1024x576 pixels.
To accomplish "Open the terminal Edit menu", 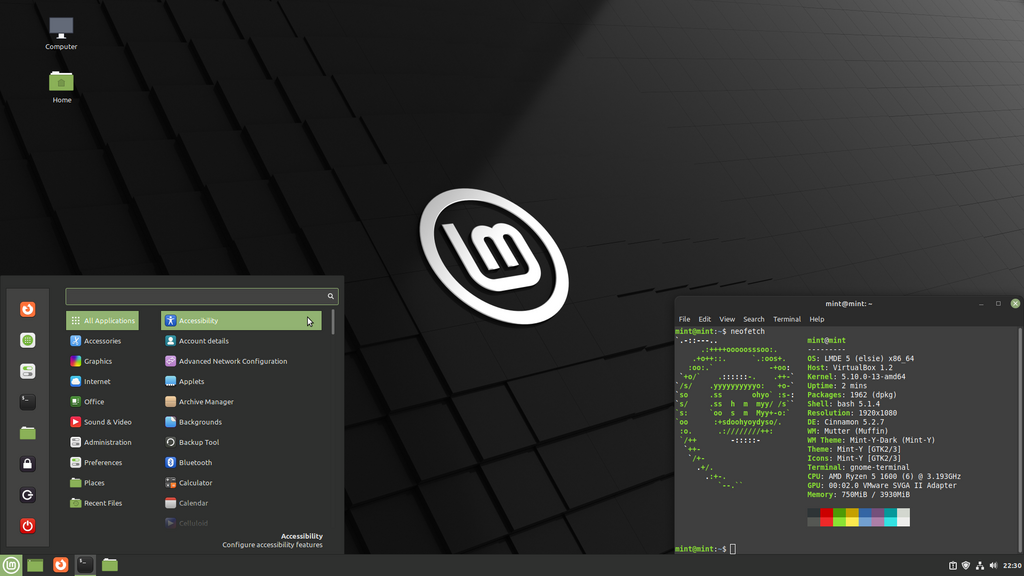I will [704, 319].
